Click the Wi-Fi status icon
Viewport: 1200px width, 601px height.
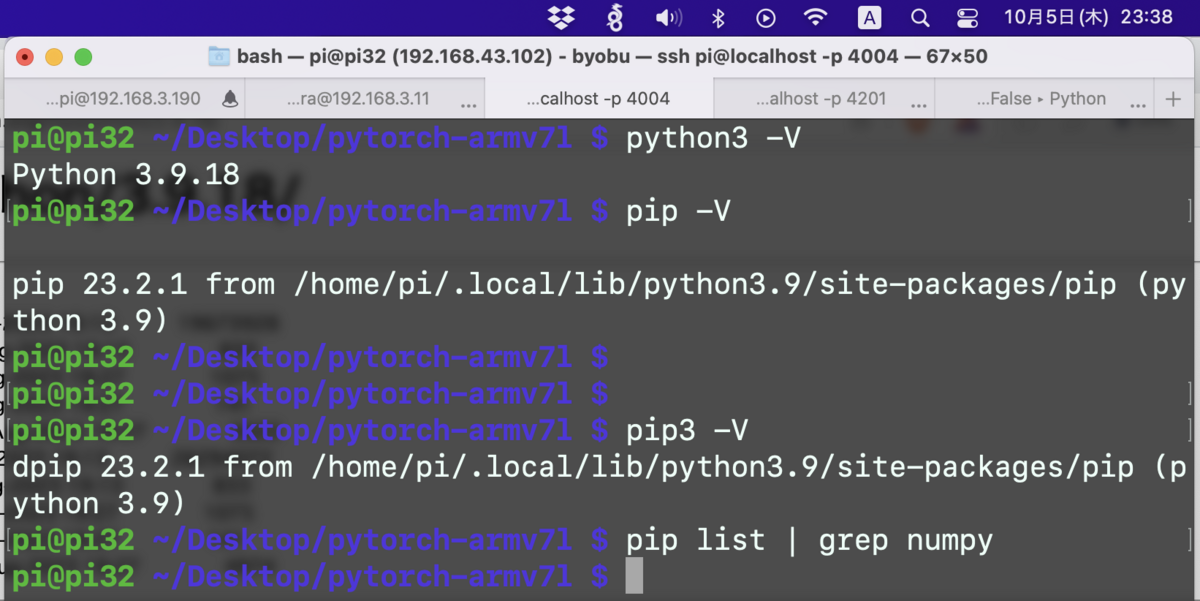coord(816,17)
